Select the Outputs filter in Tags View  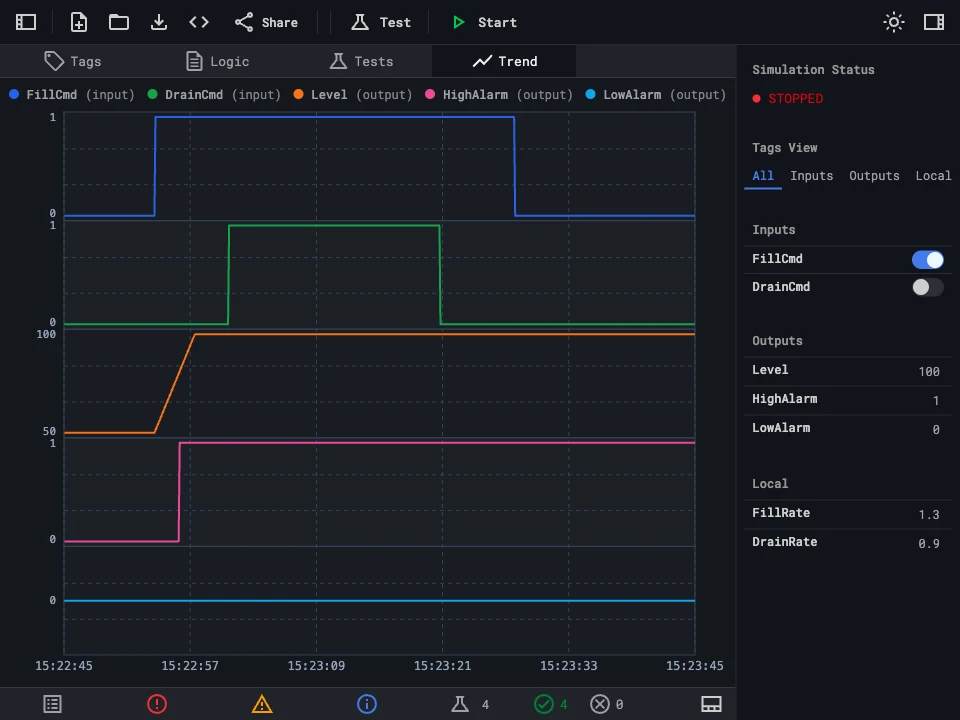[x=874, y=175]
